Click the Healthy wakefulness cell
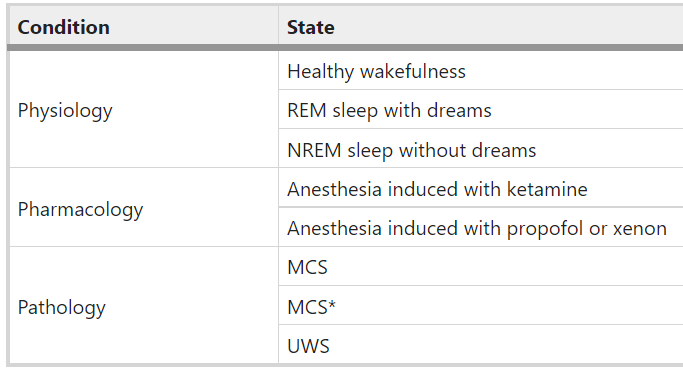Viewport: 683px width, 372px height. tap(481, 71)
